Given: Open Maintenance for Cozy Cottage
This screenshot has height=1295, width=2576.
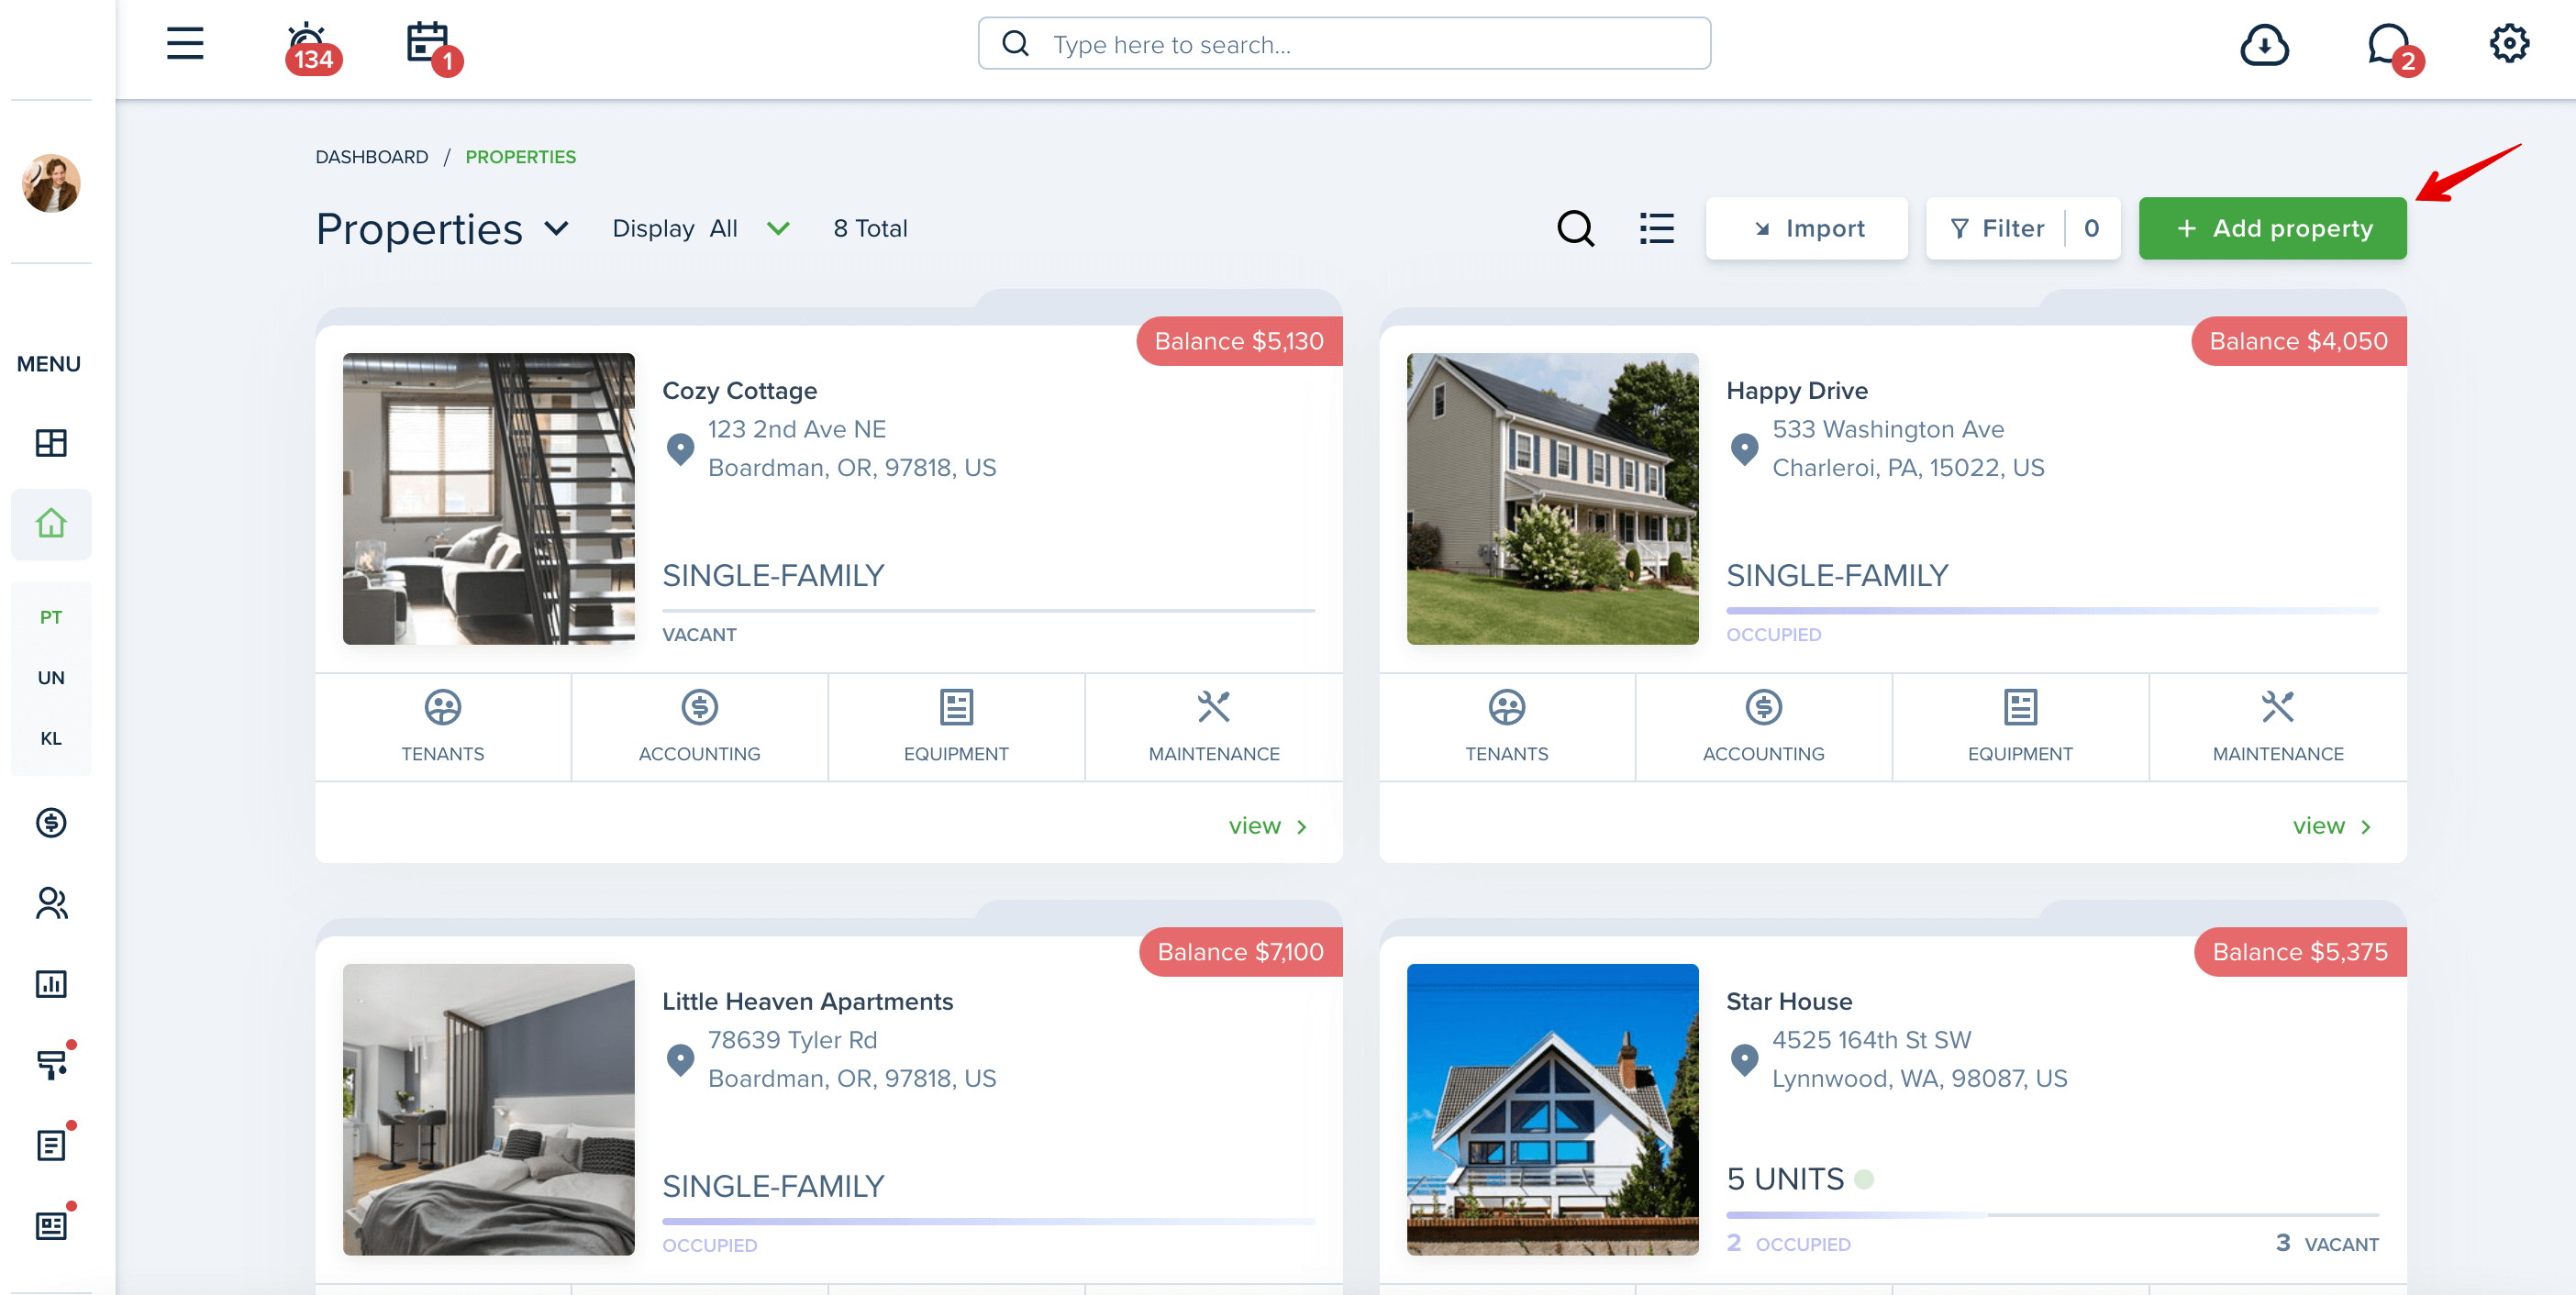Looking at the screenshot, I should click(1213, 727).
